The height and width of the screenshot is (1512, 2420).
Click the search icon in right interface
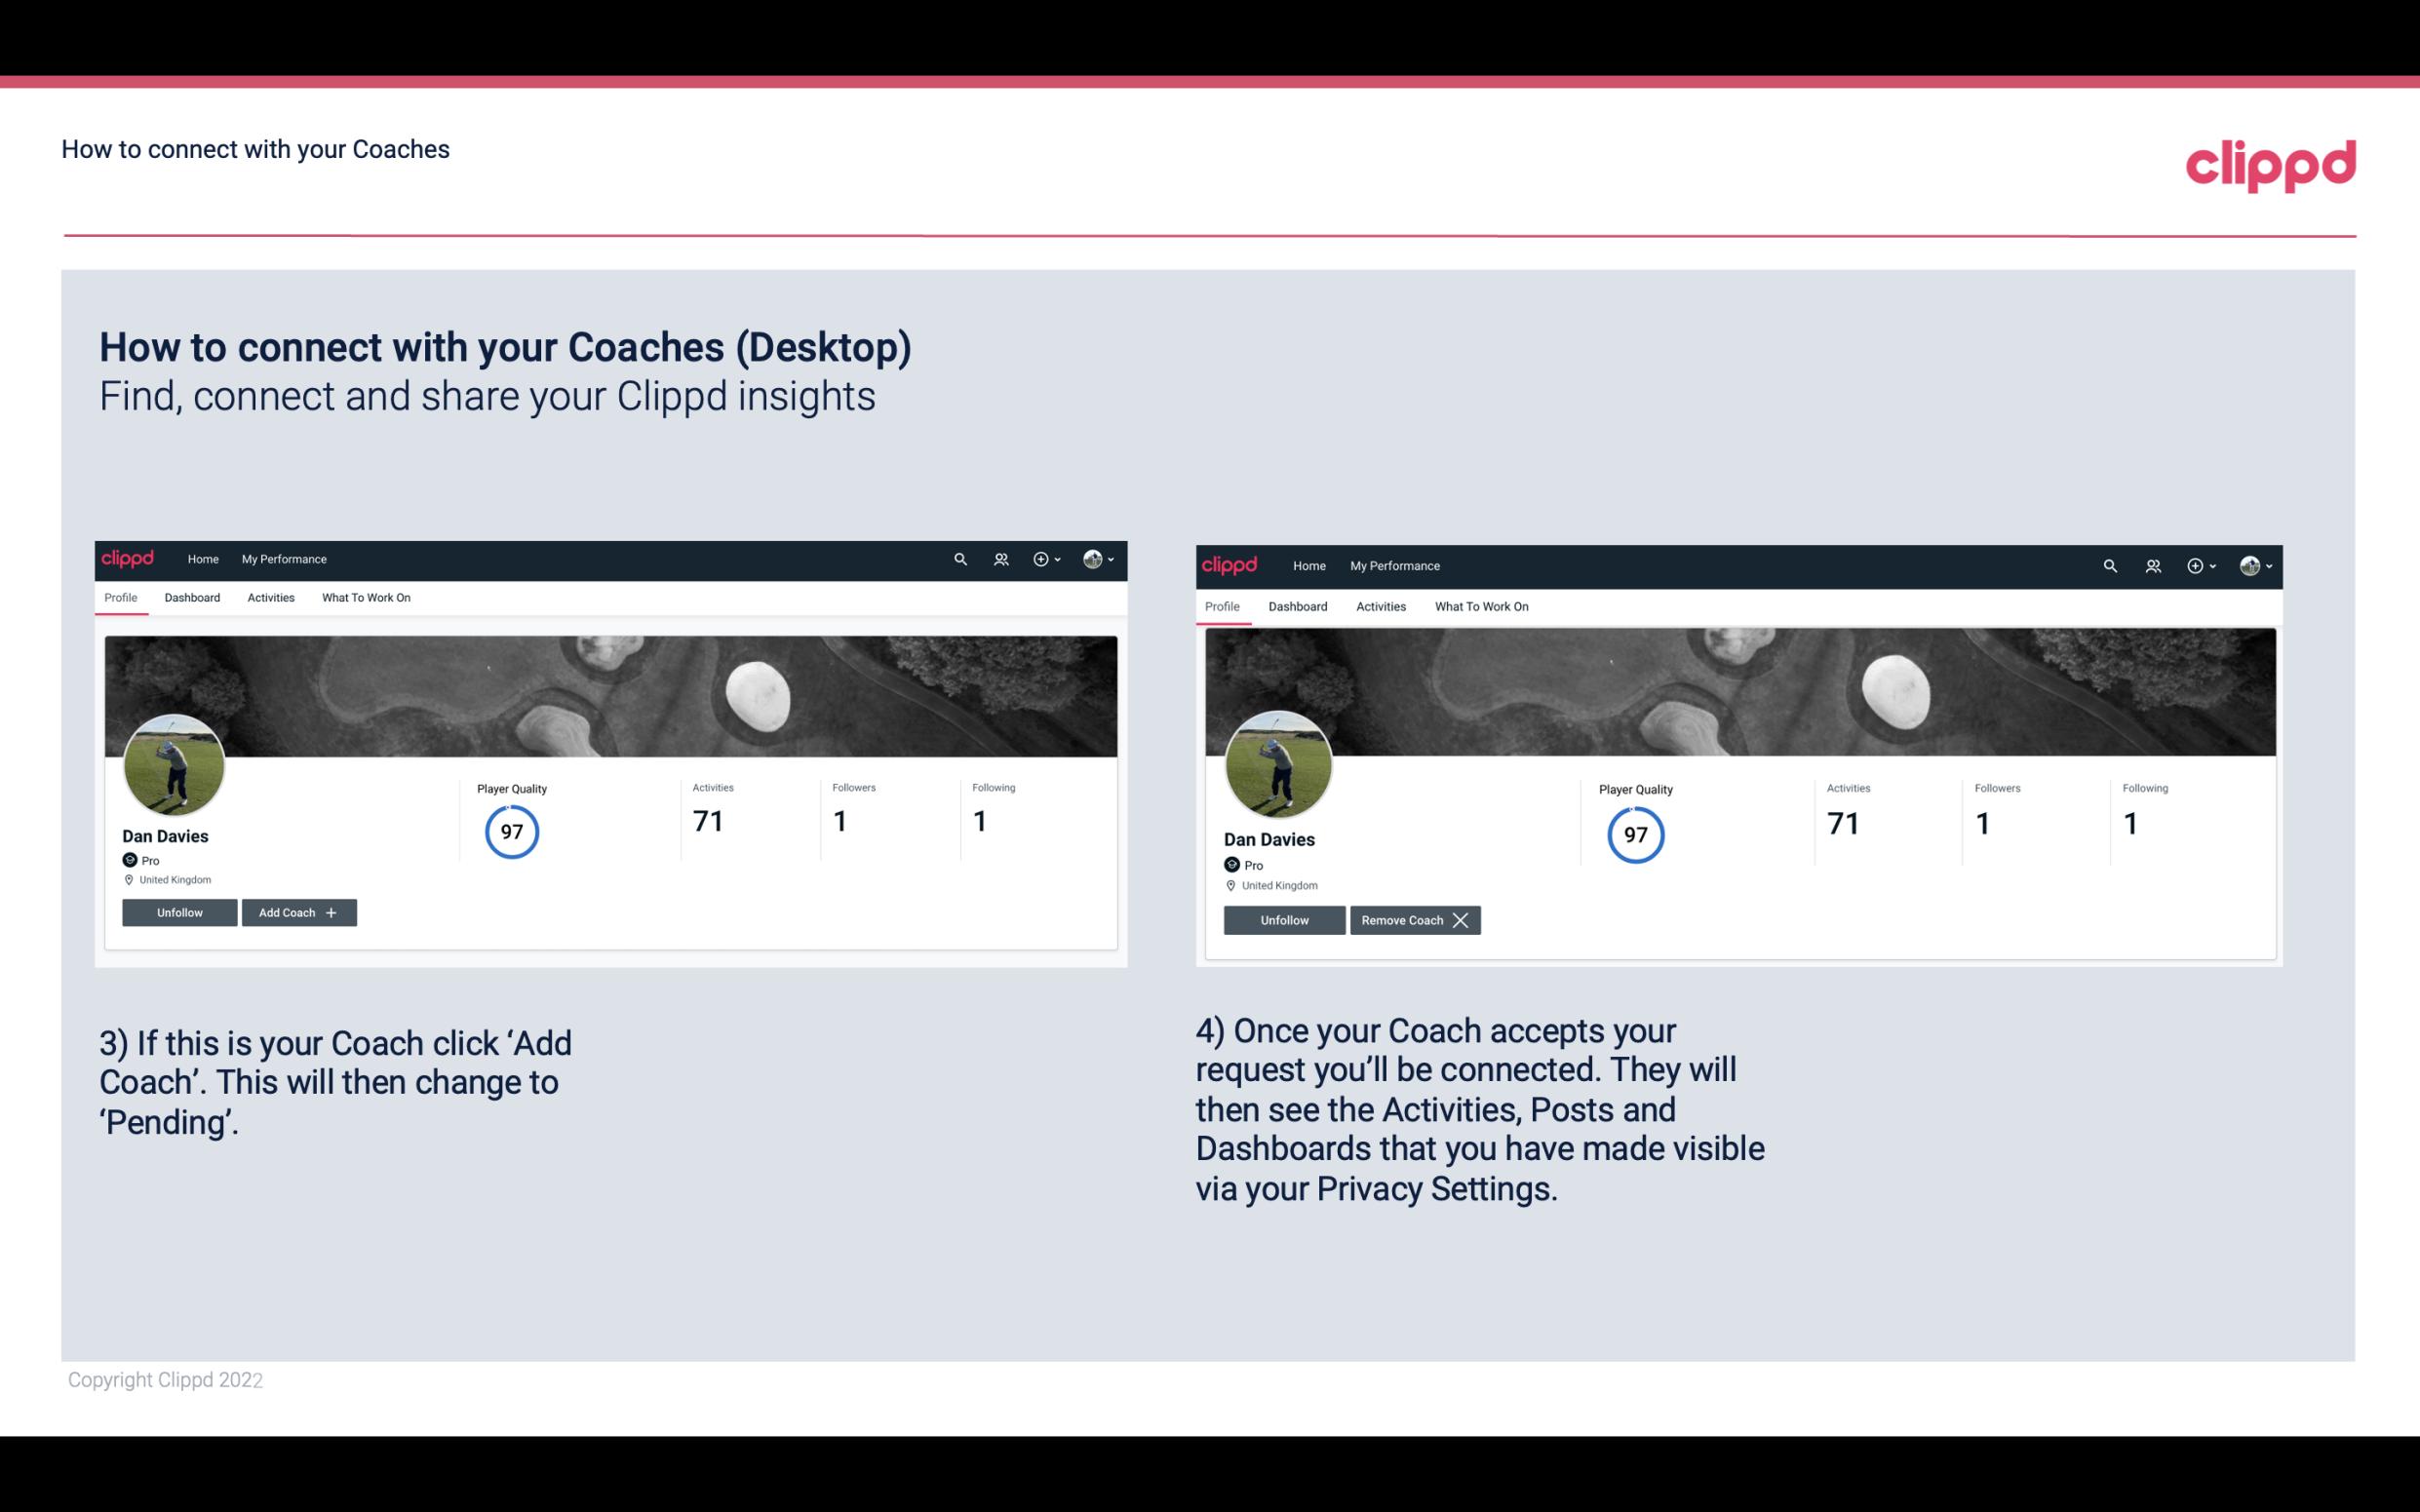(x=2110, y=564)
